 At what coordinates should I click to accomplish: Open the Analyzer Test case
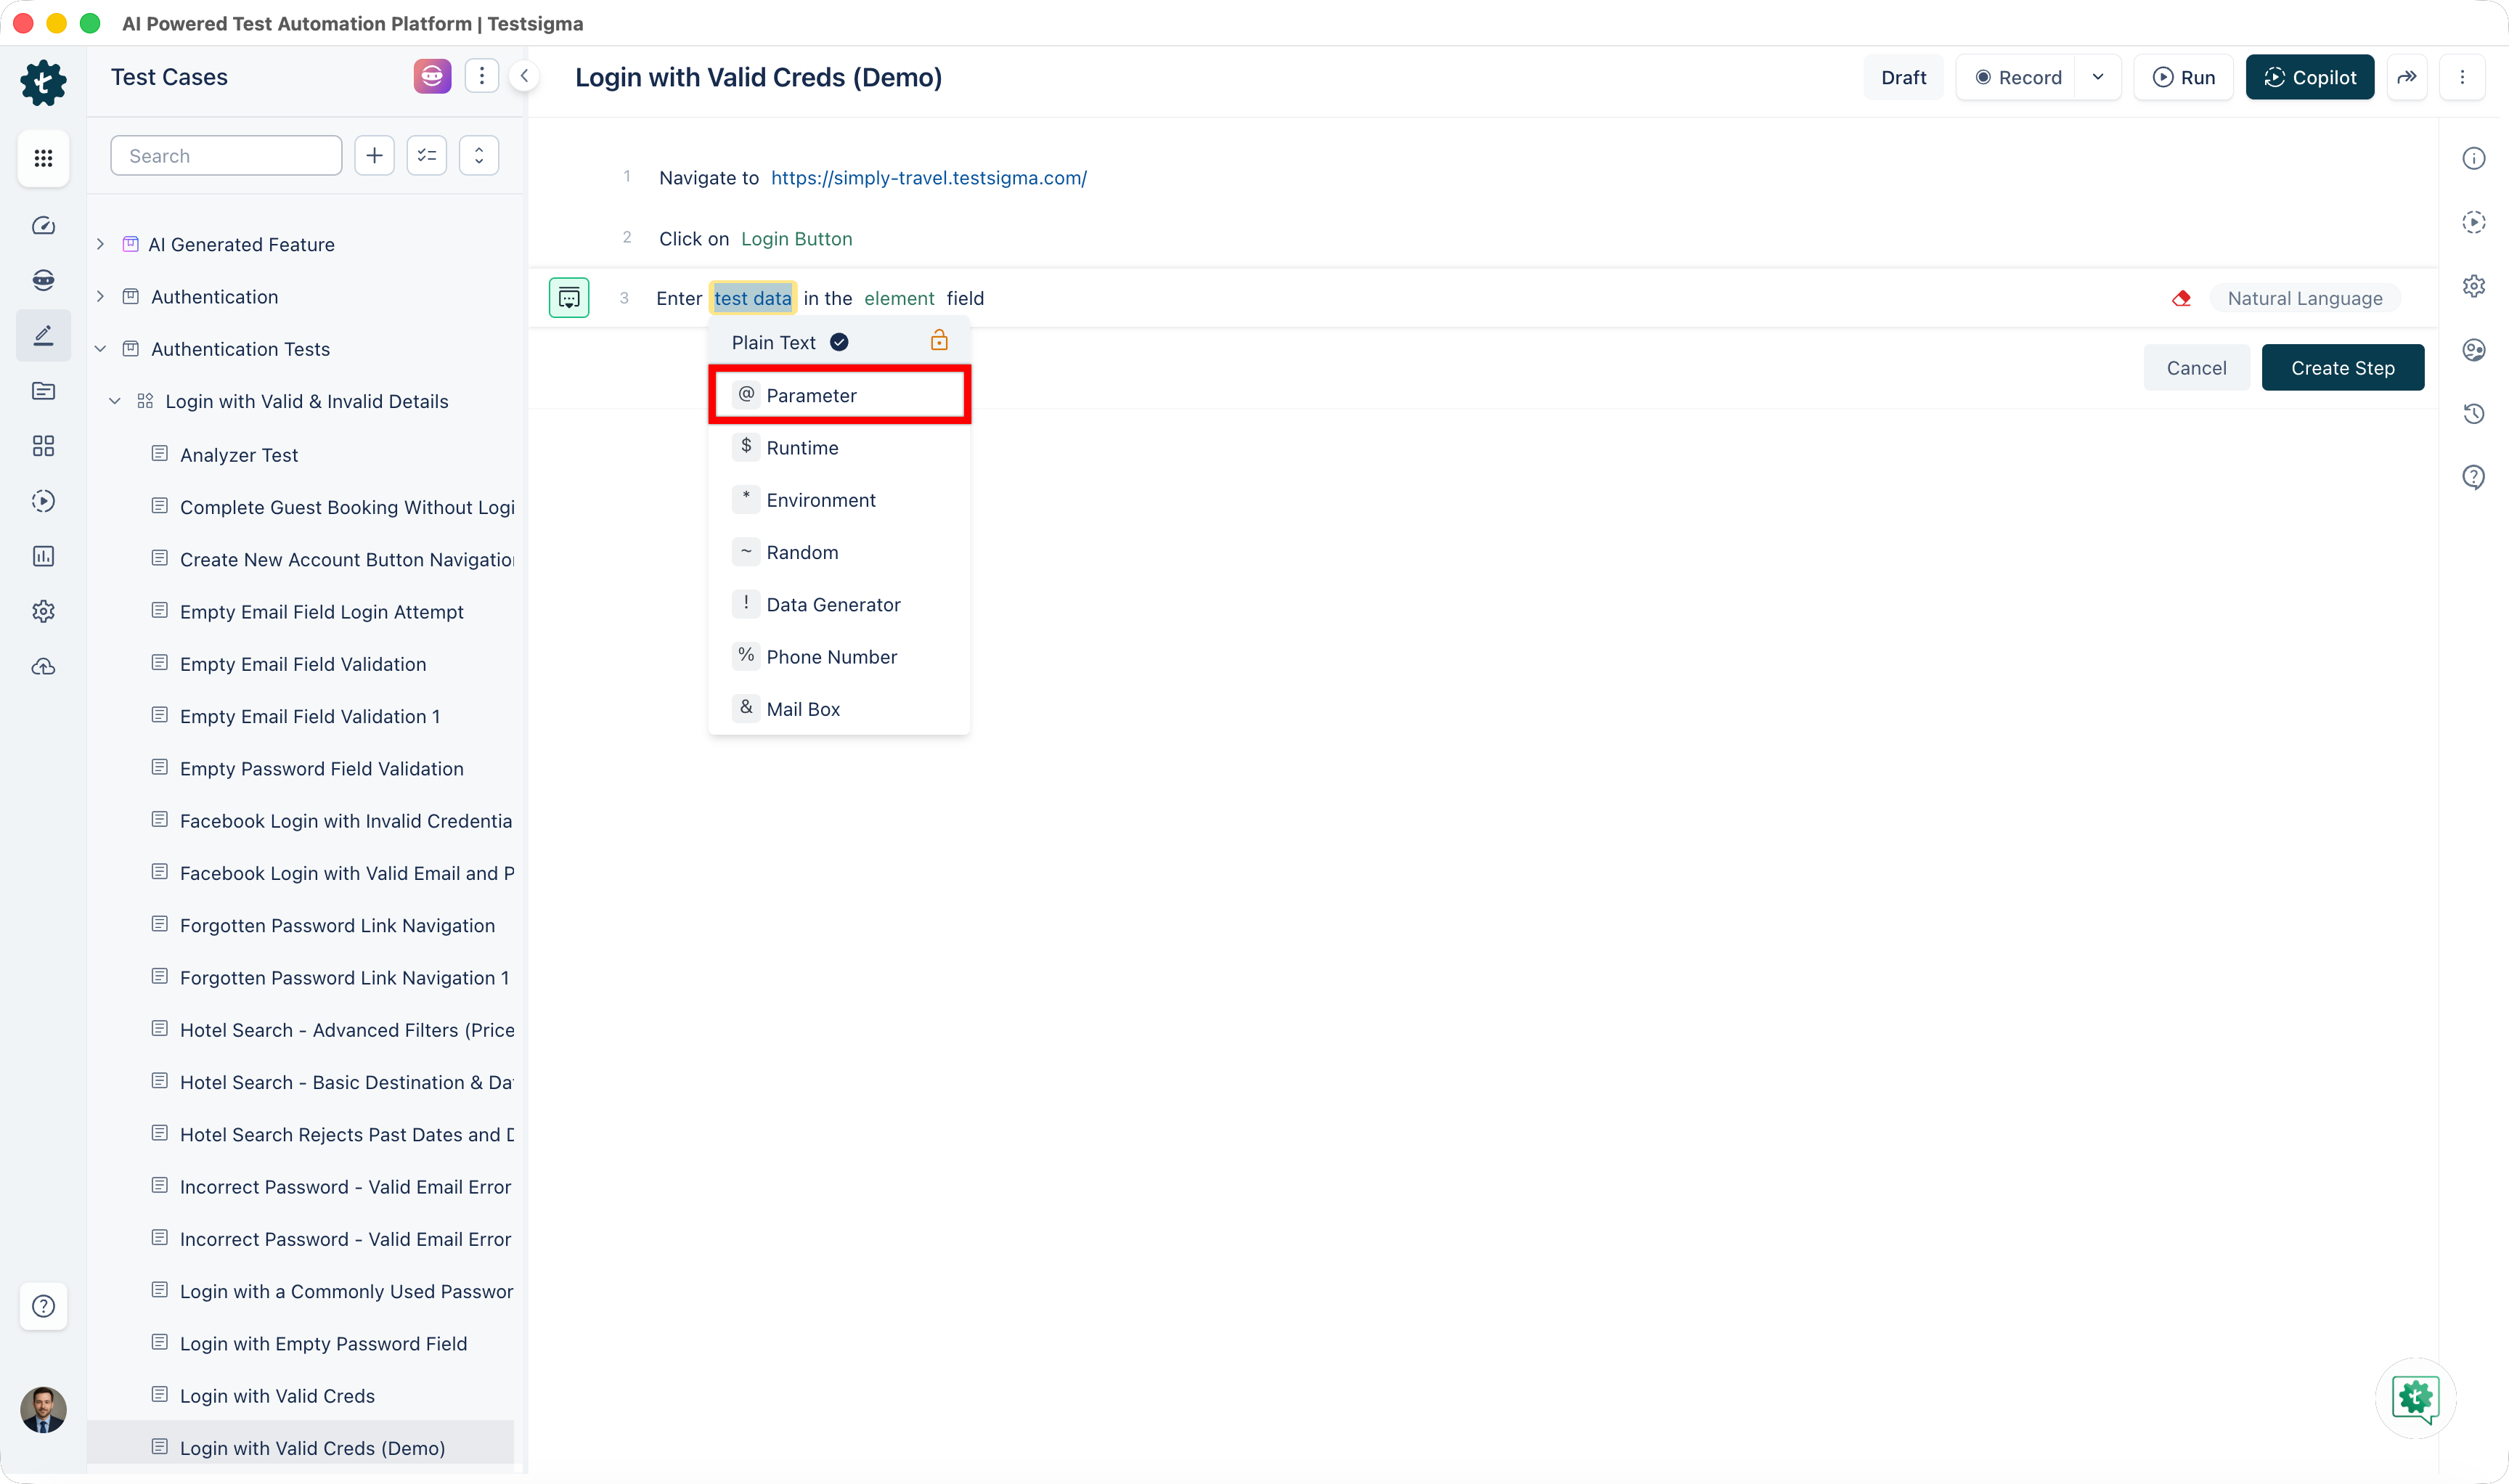(x=239, y=455)
